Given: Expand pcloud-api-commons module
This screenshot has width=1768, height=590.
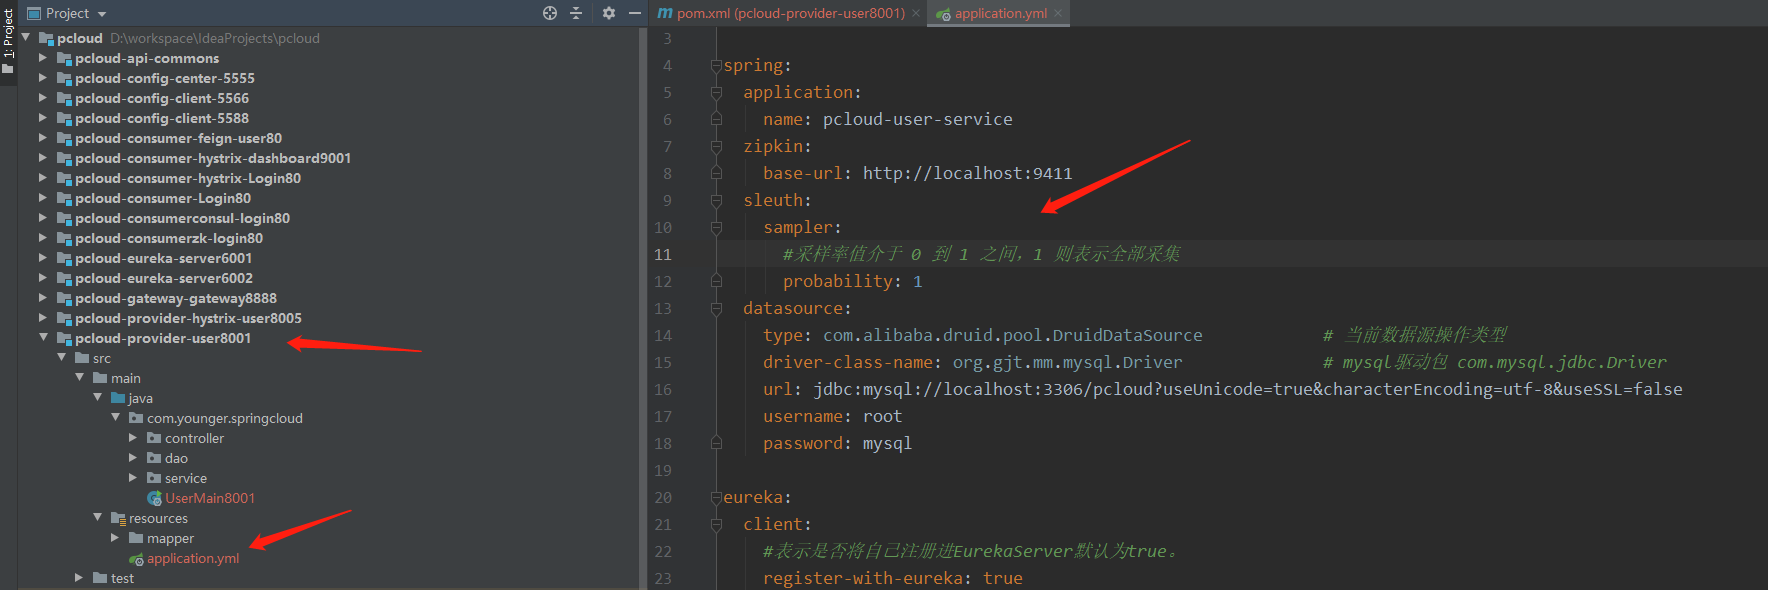Looking at the screenshot, I should (x=43, y=58).
